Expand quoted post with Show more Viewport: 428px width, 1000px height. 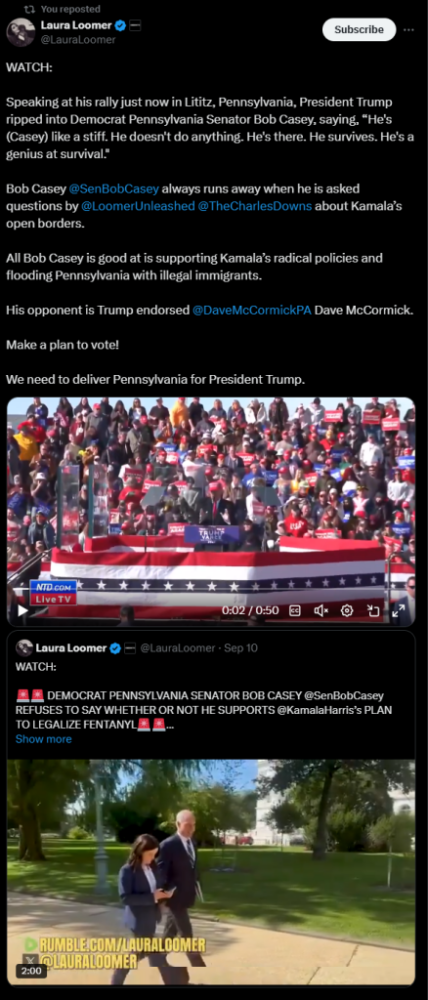43,739
